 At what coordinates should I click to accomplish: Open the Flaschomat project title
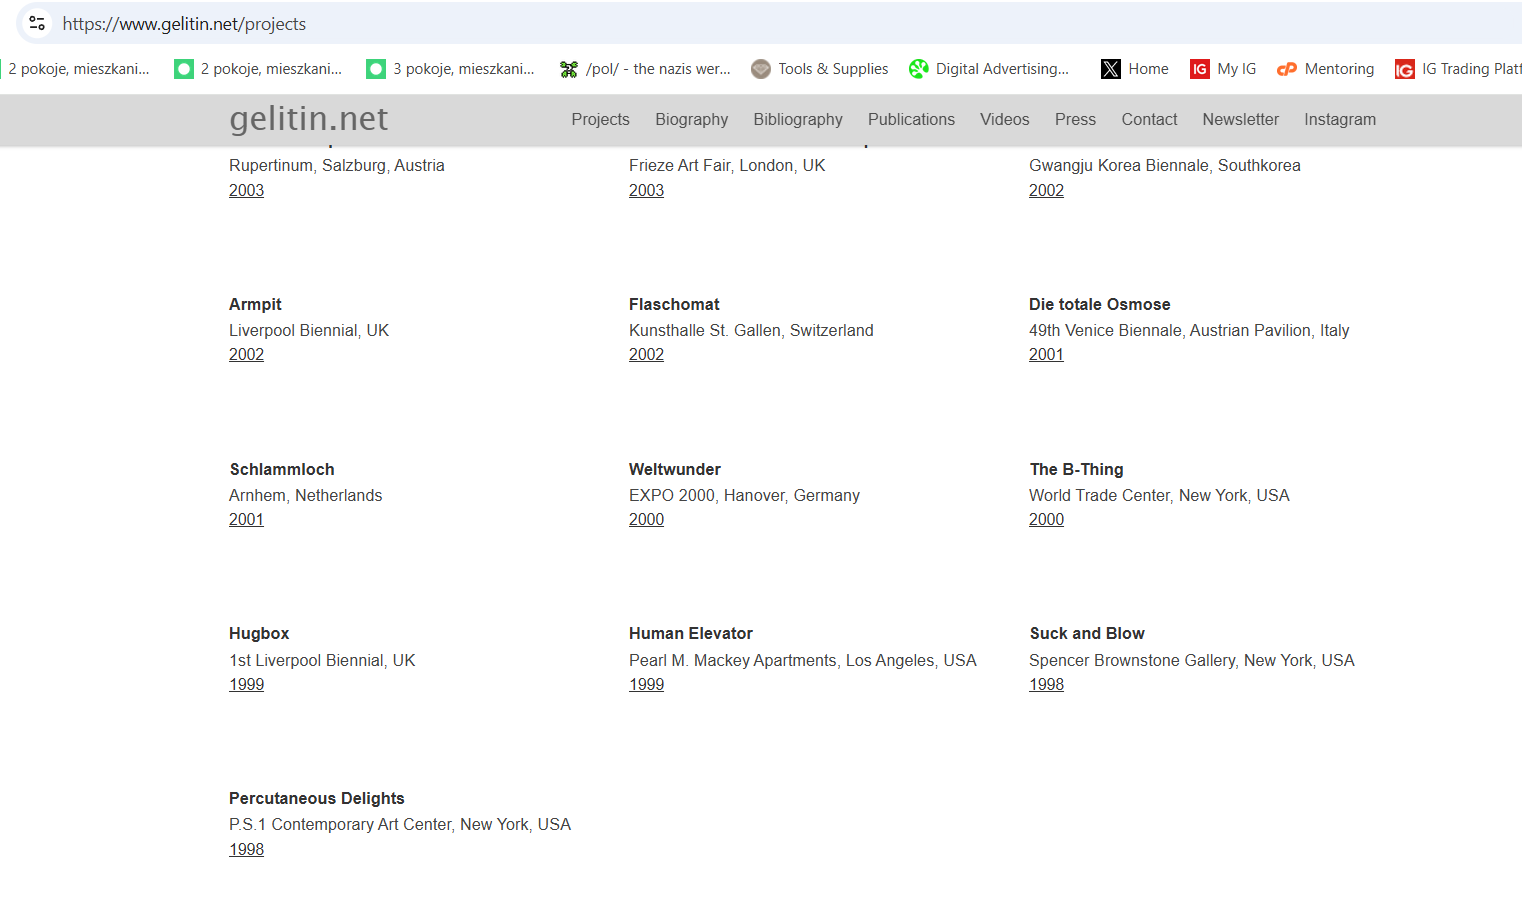[674, 304]
